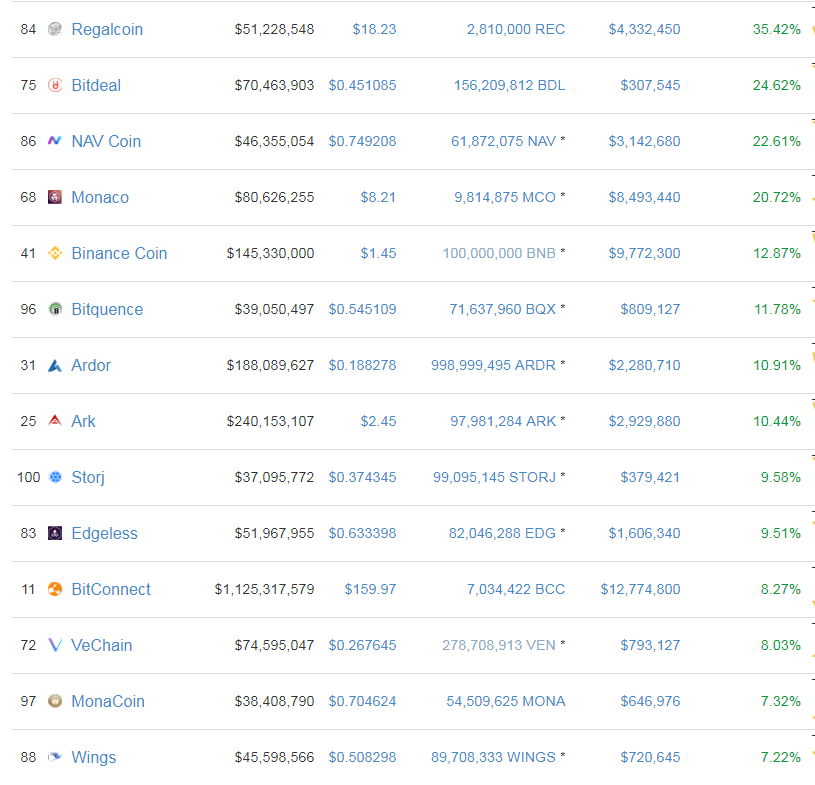Open the Monaco coin page
The width and height of the screenshot is (815, 785).
click(x=100, y=198)
